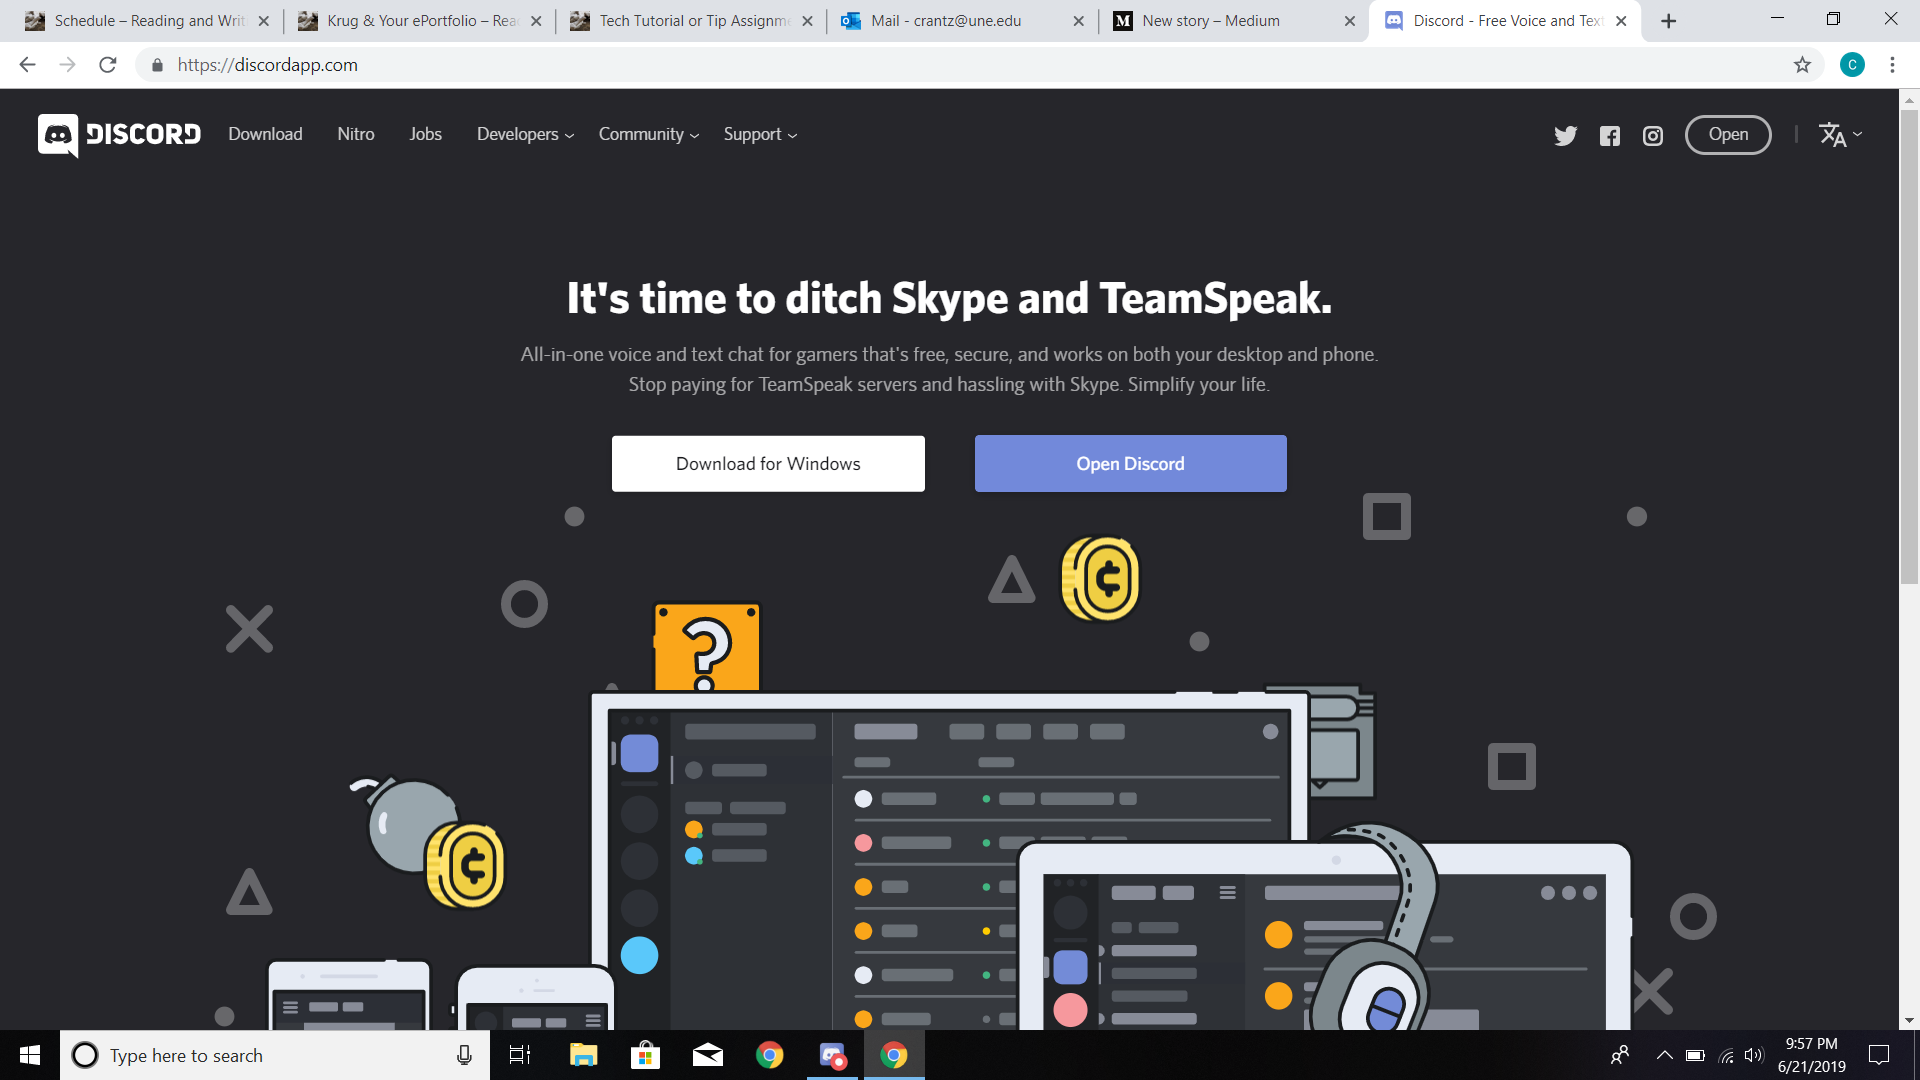
Task: Click the Chrome browser taskbar icon
Action: point(895,1054)
